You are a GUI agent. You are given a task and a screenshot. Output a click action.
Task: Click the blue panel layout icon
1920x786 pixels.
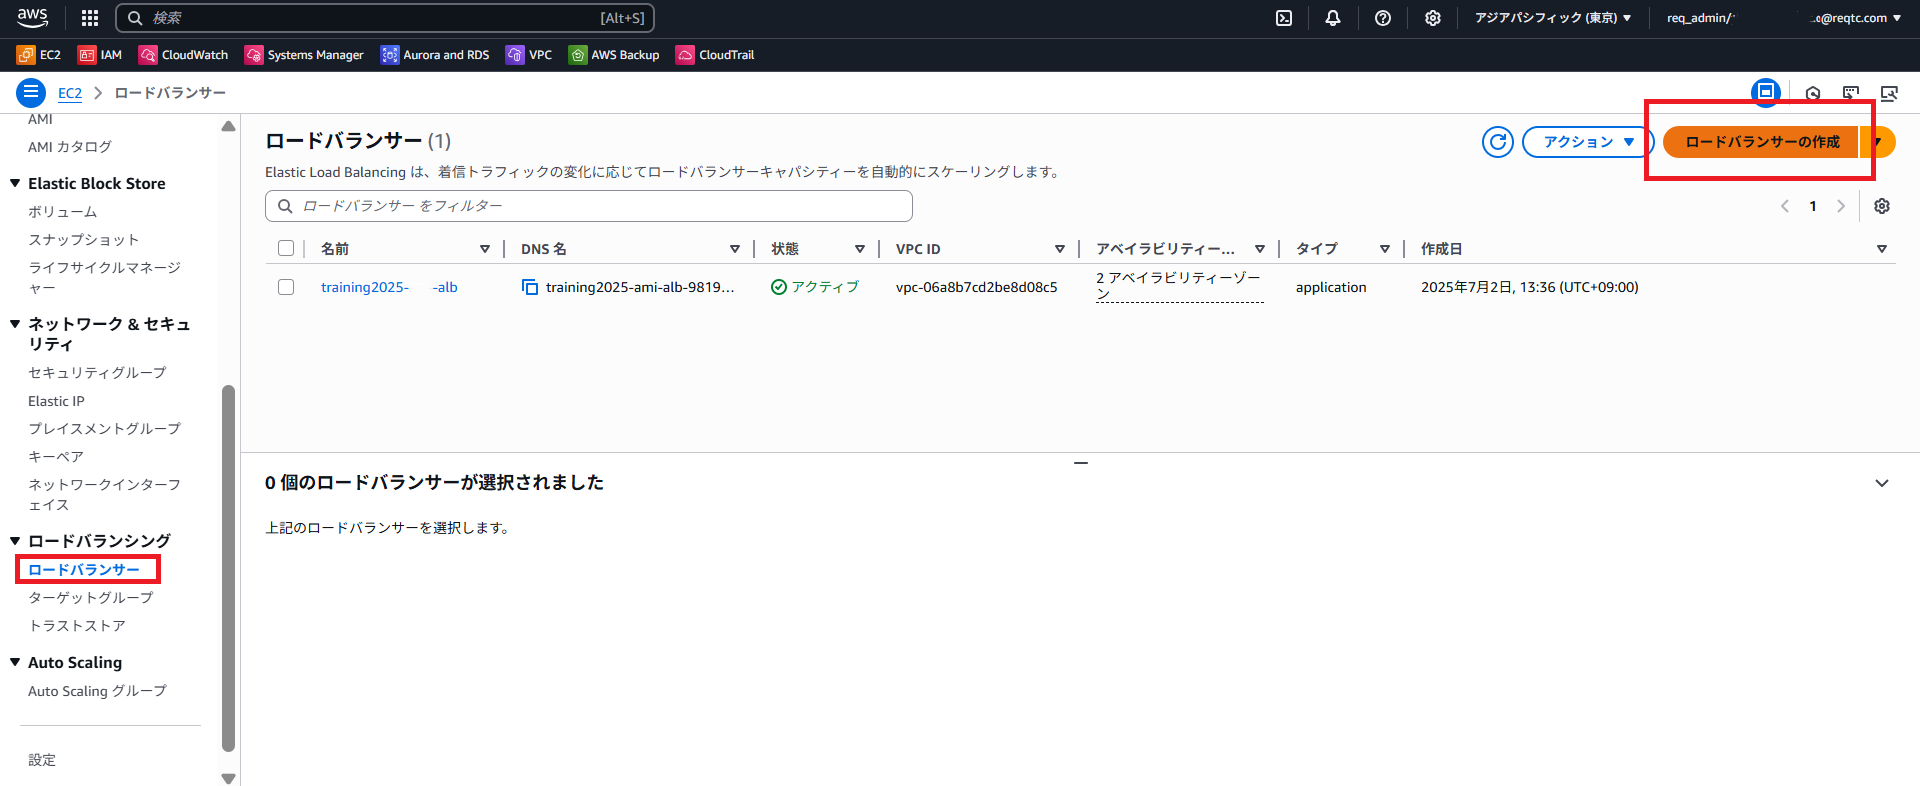pos(1766,92)
